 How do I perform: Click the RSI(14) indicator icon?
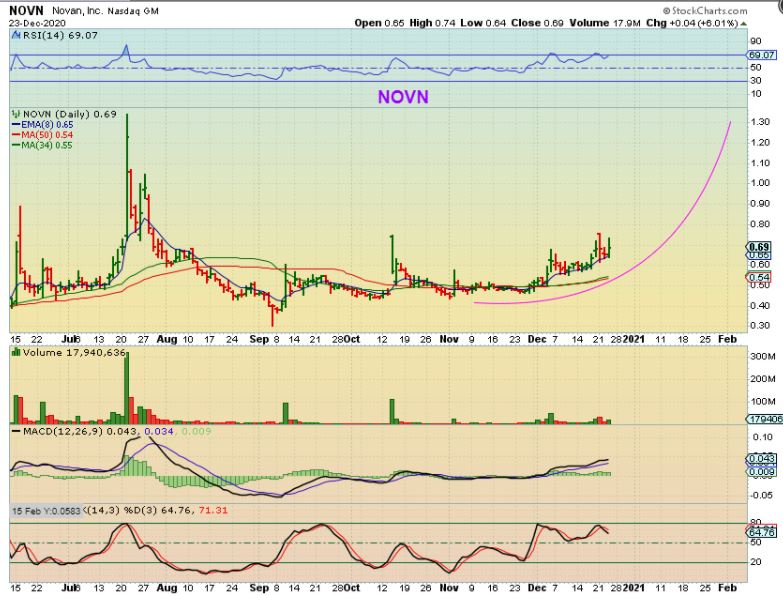pos(16,35)
